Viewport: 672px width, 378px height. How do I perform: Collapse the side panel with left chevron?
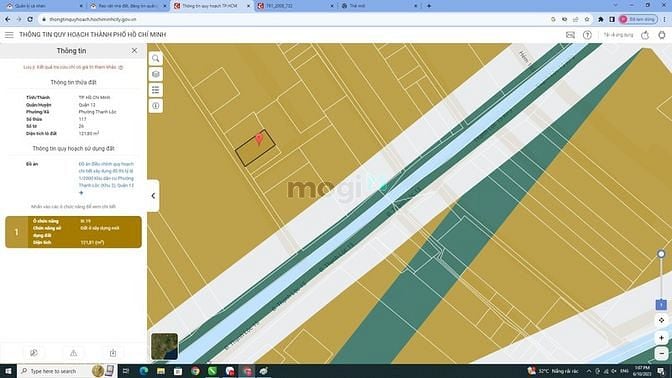[x=153, y=196]
